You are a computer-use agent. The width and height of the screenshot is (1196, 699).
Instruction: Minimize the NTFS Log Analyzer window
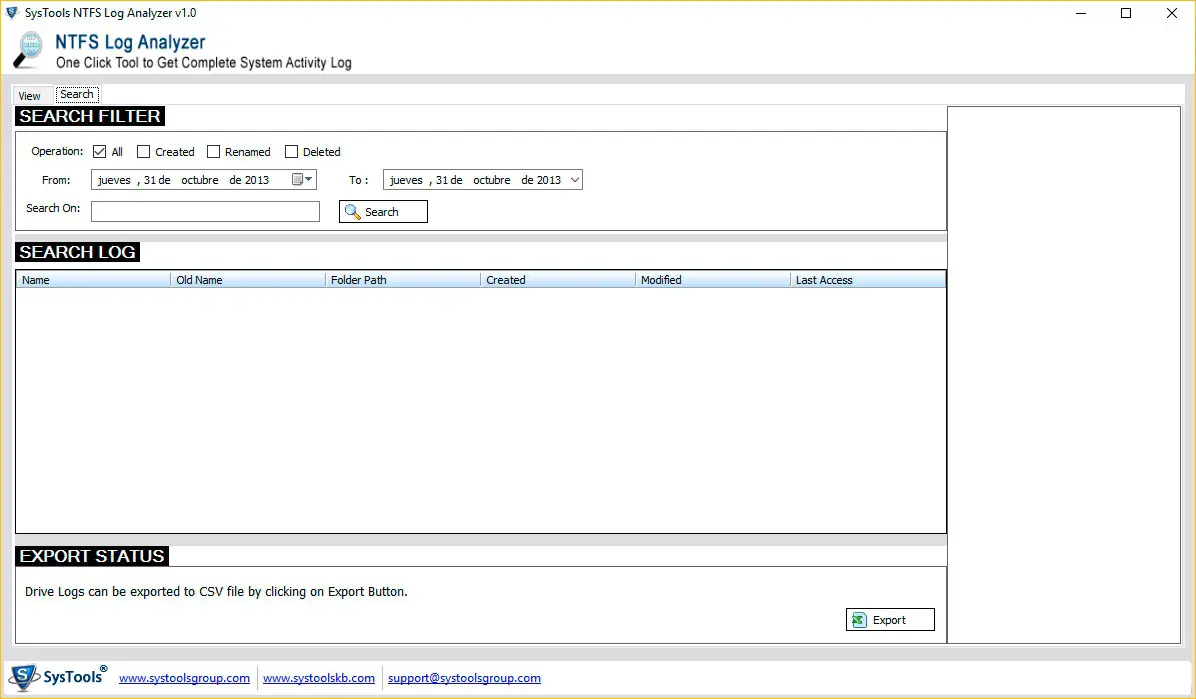pyautogui.click(x=1081, y=13)
